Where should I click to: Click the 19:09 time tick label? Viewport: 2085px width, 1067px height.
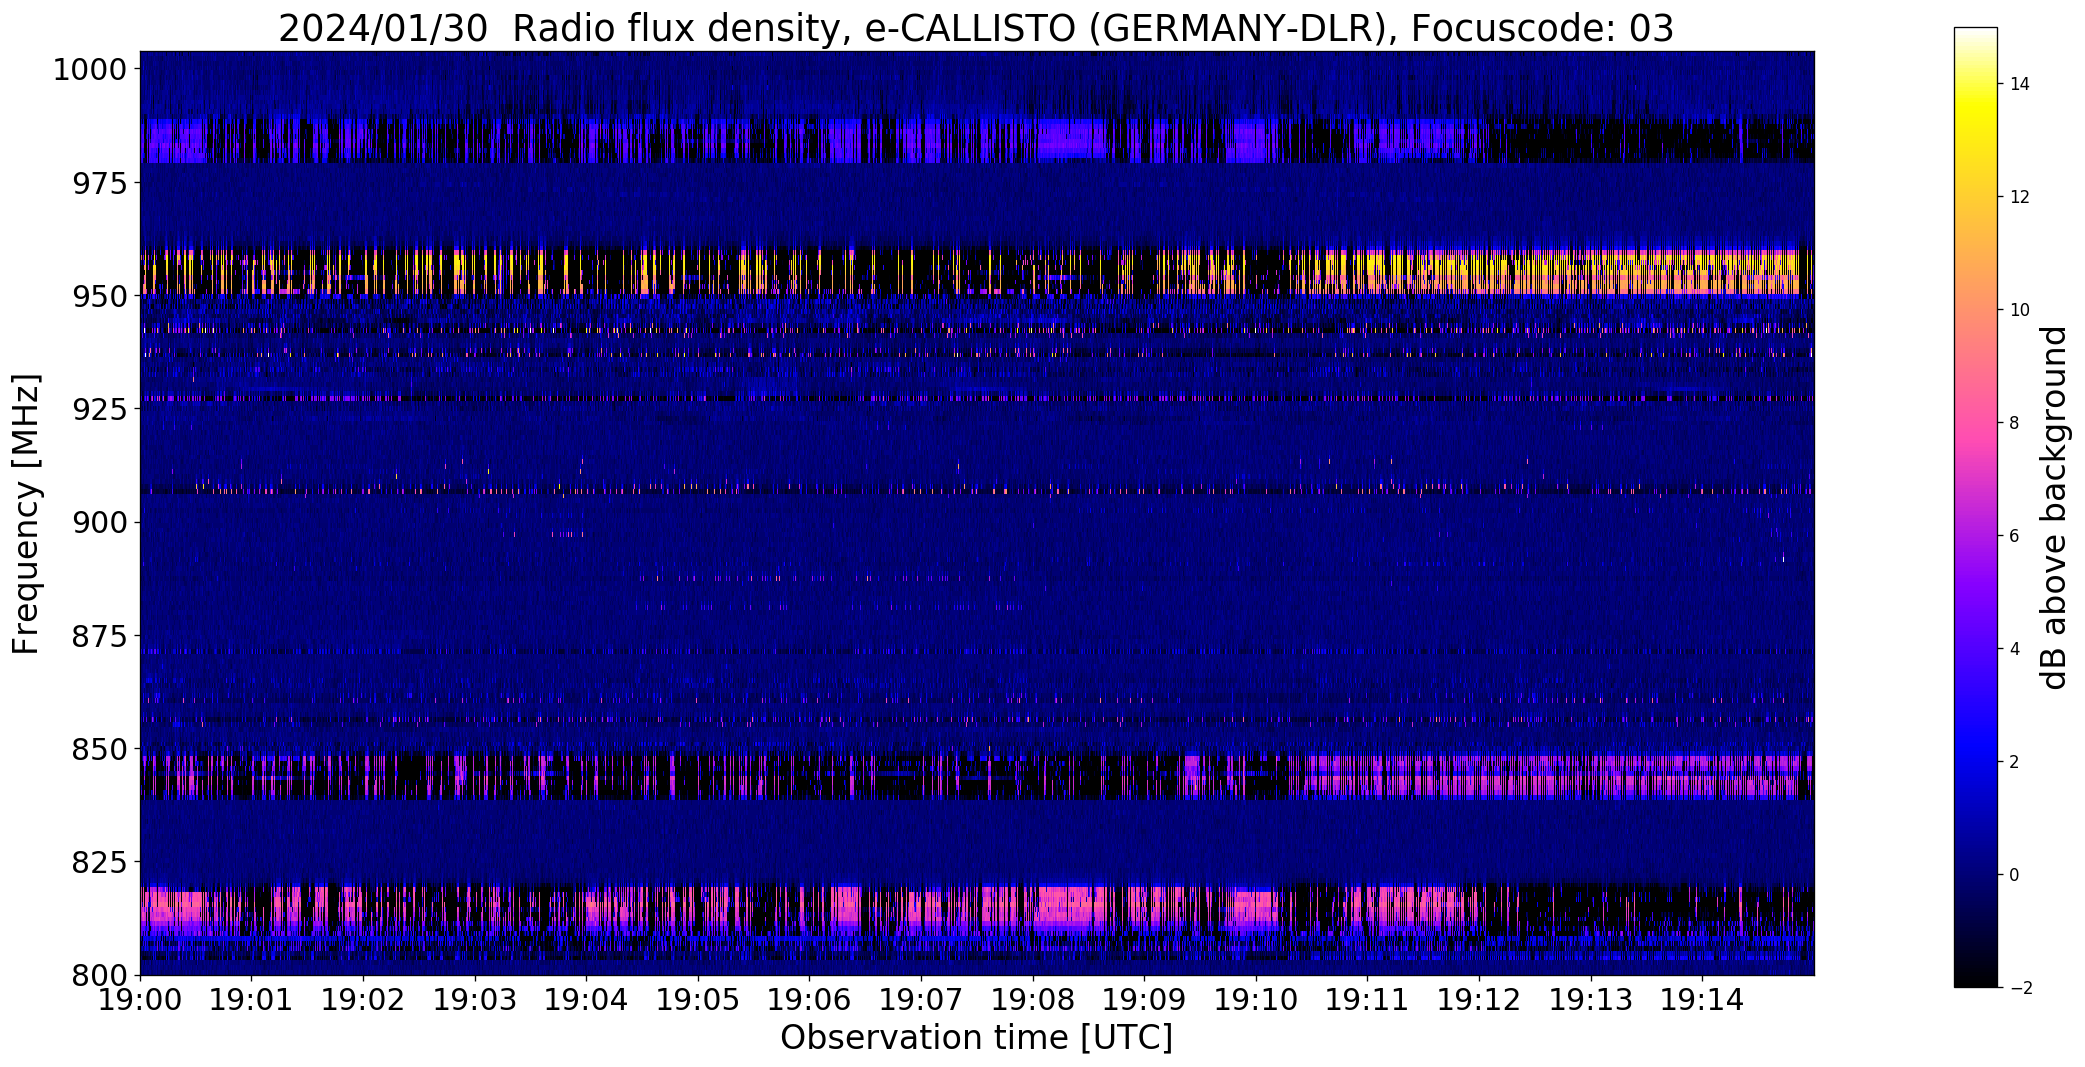(1144, 999)
